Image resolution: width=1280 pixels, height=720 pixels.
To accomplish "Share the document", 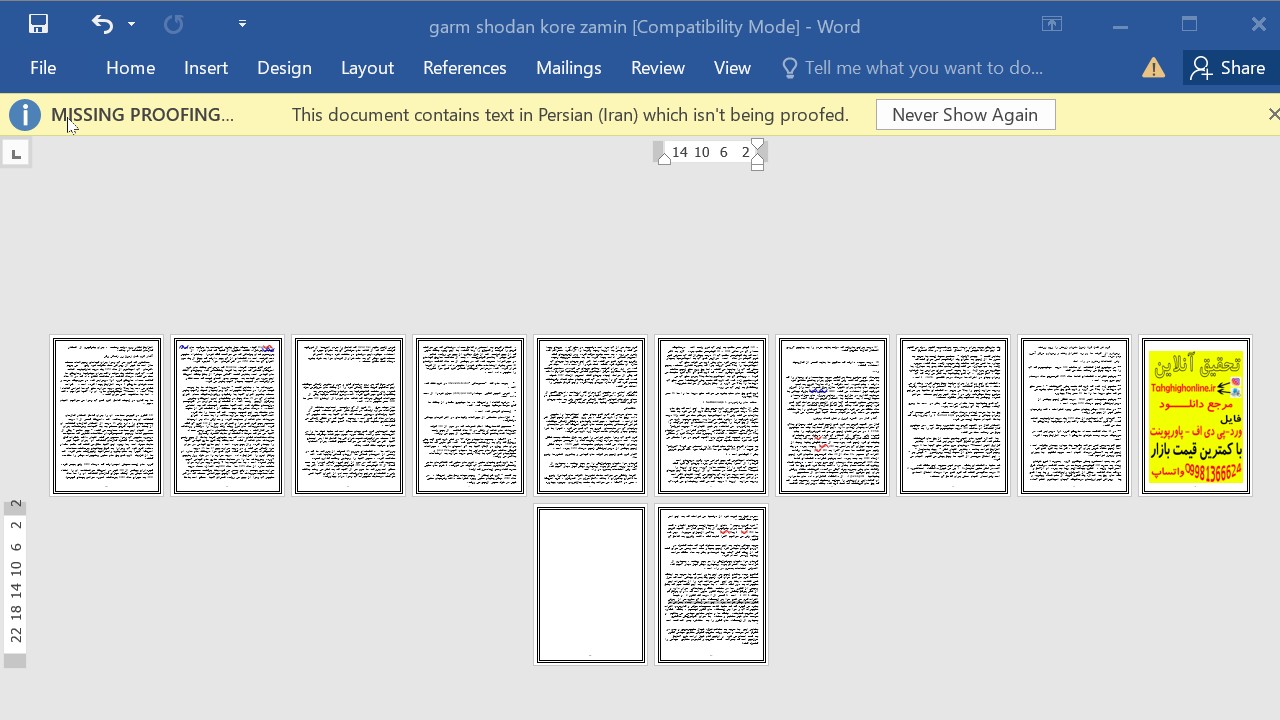I will (x=1228, y=68).
